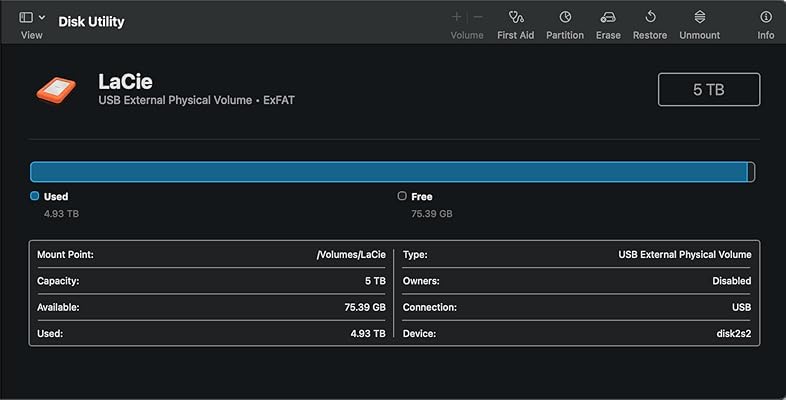Screen dimensions: 786x400
Task: Run First Aid on the LaCie volume
Action: [x=516, y=18]
